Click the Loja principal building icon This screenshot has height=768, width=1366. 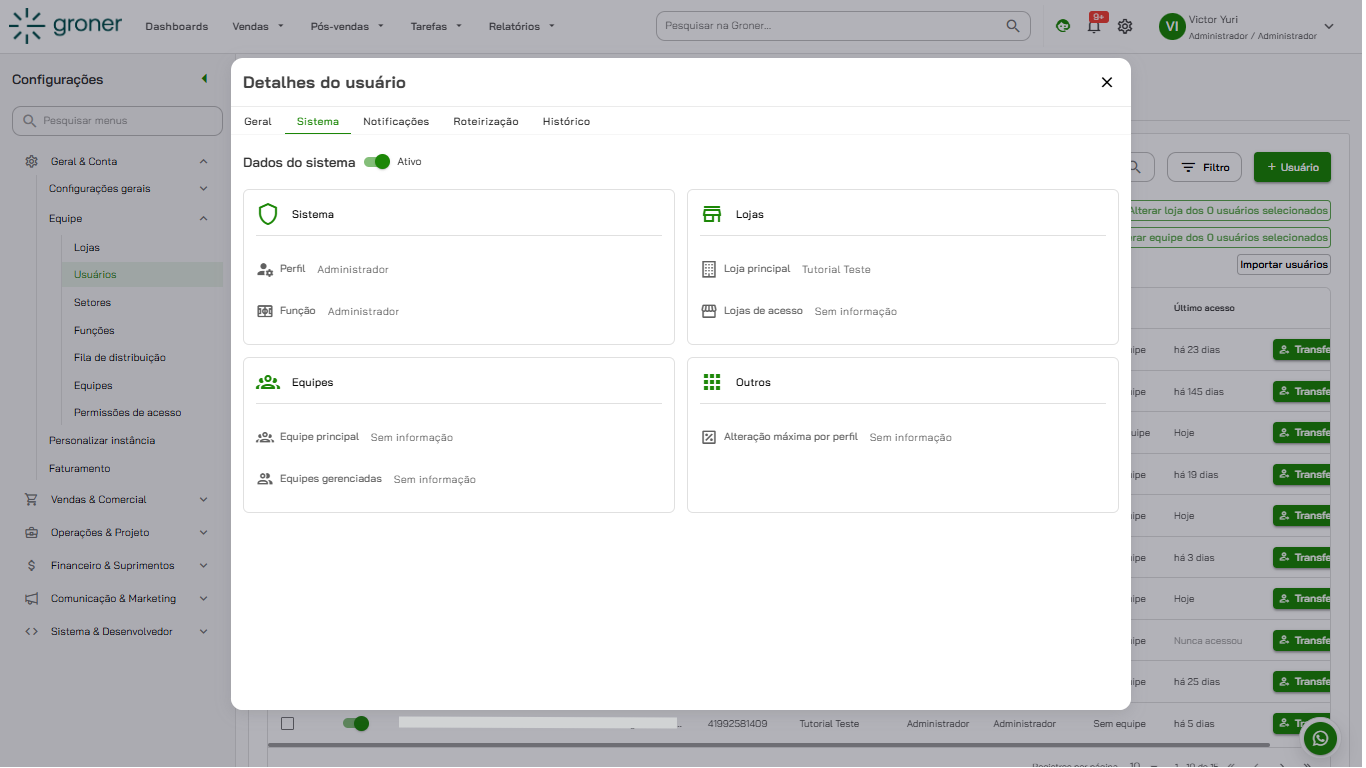tap(709, 269)
